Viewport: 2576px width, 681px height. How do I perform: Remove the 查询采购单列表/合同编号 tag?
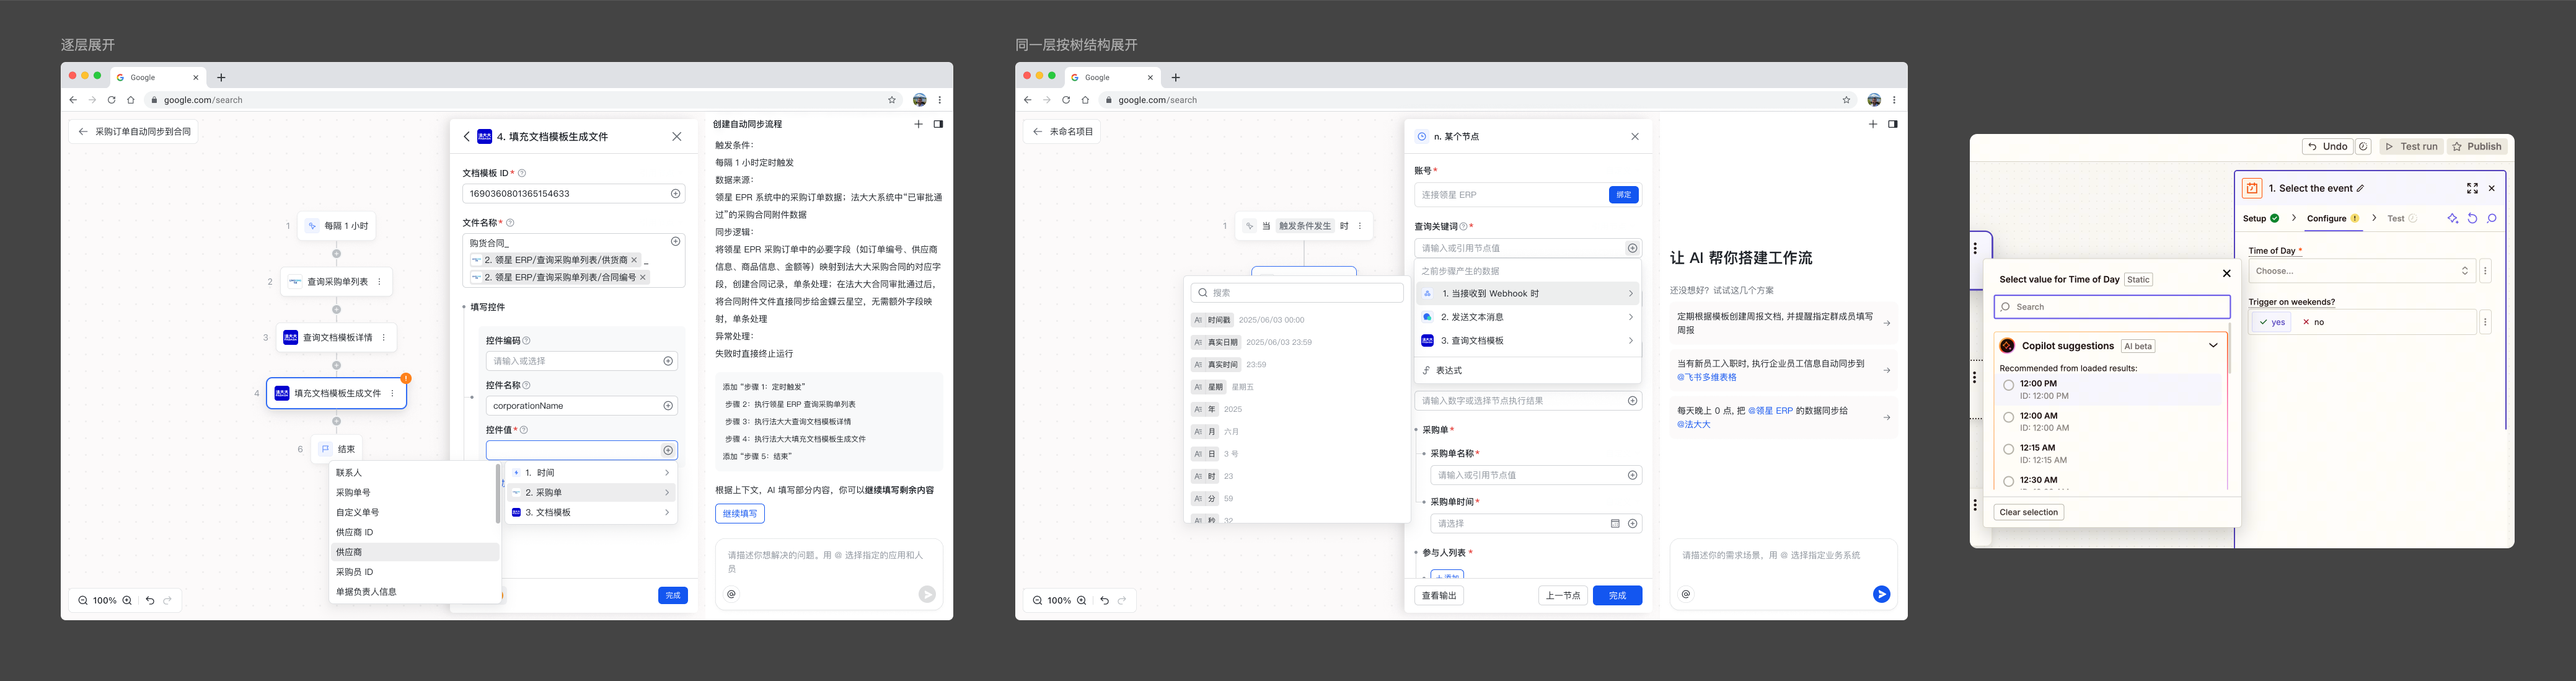[x=643, y=278]
